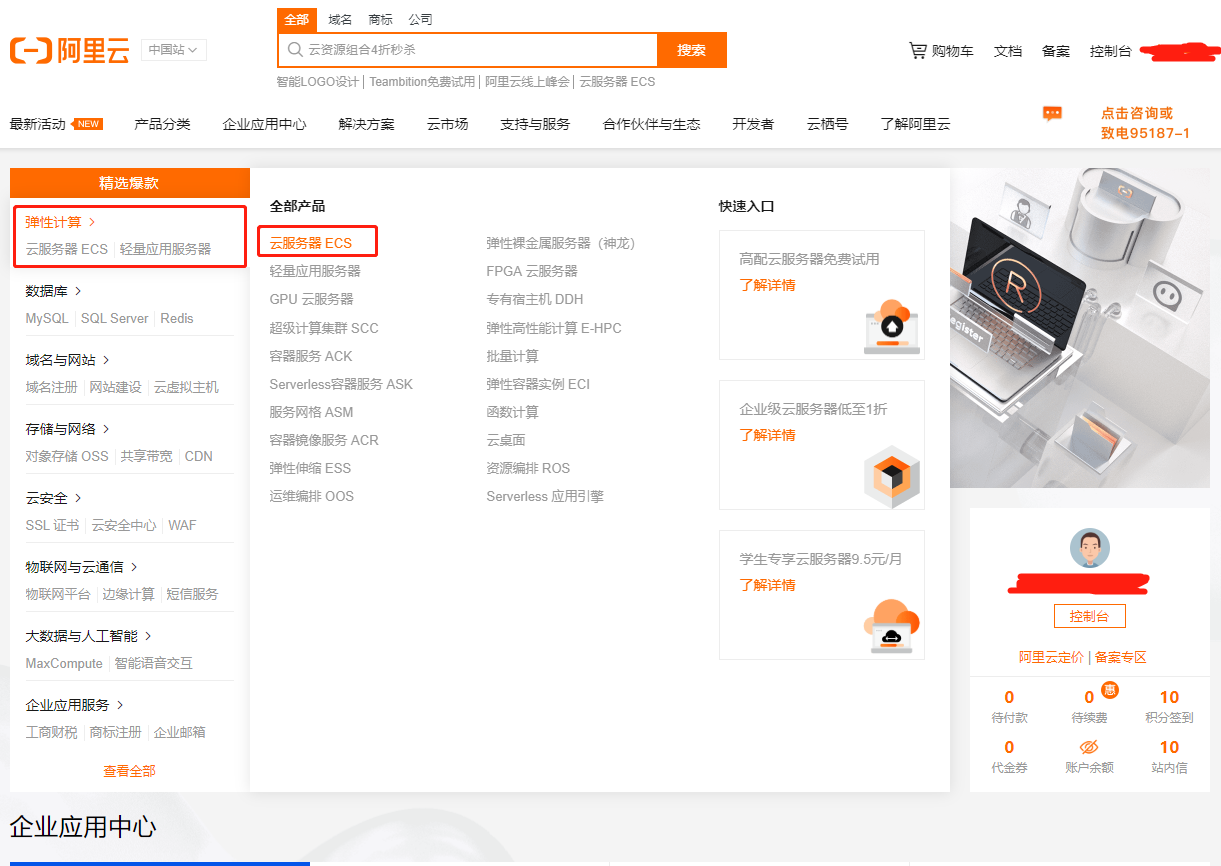Viewport: 1221px width, 866px height.
Task: Open 函数计算 product
Action: point(512,412)
